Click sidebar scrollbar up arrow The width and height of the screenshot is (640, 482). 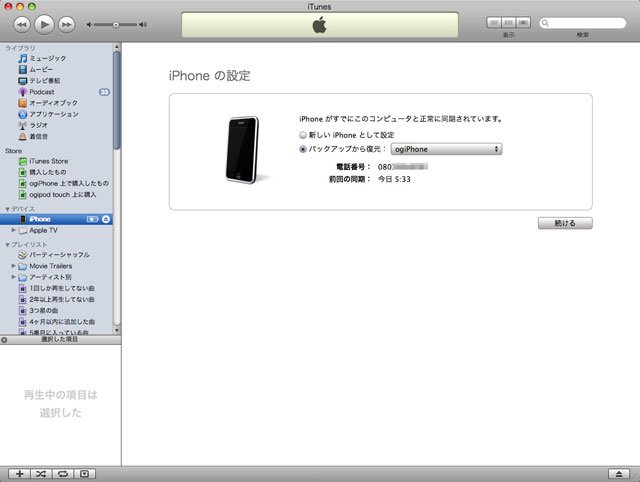pos(117,47)
